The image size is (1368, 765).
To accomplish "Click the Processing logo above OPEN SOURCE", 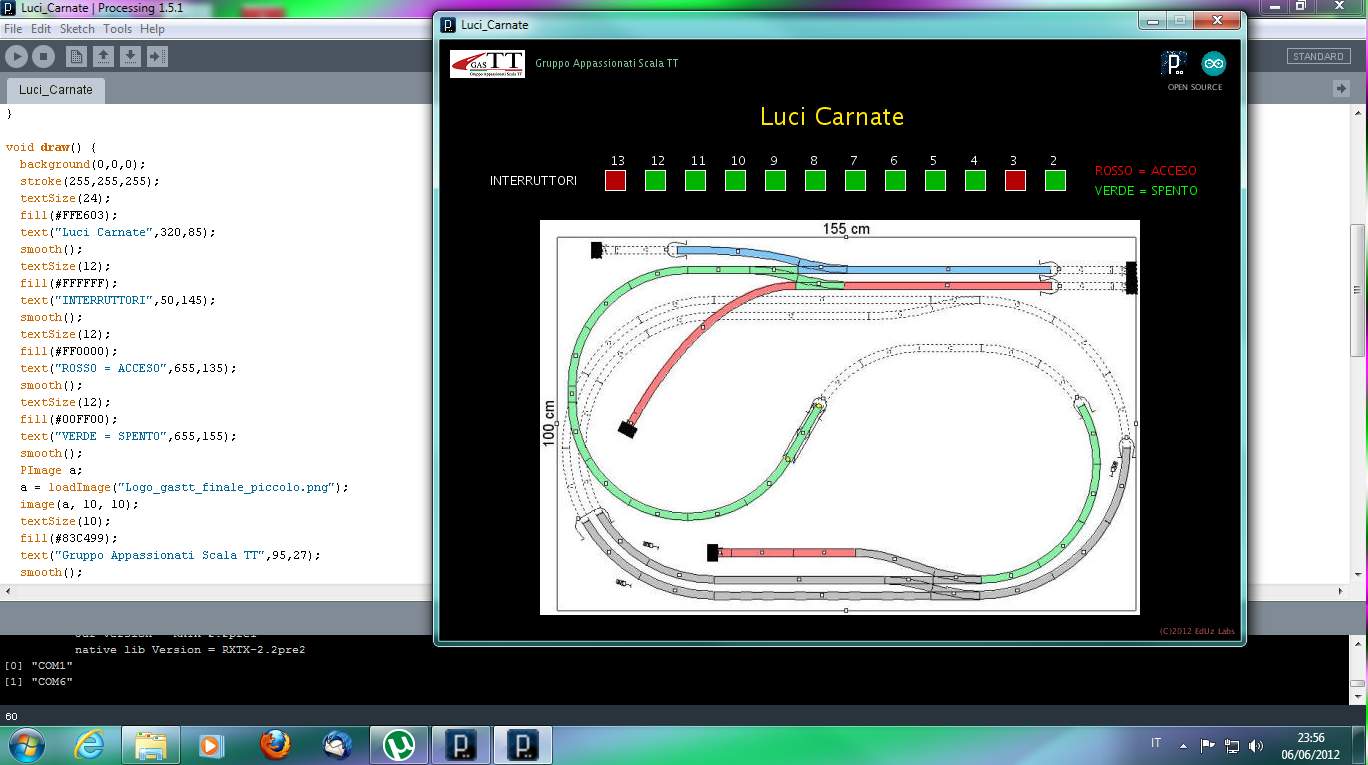I will (1174, 64).
